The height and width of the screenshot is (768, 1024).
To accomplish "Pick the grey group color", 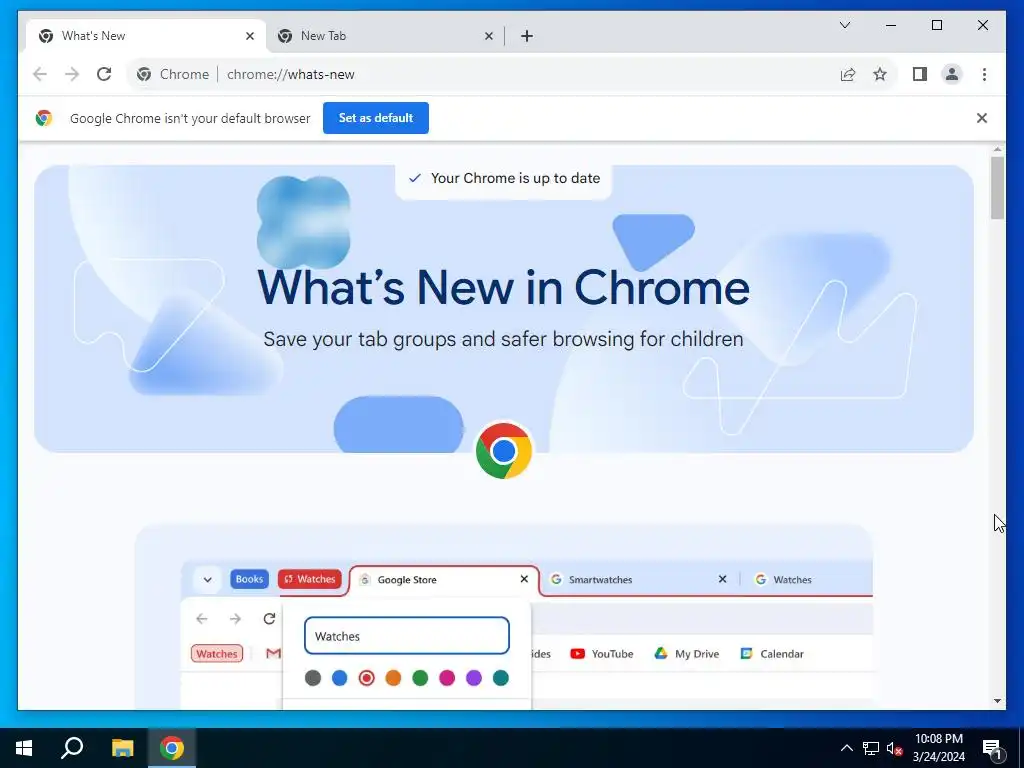I will coord(313,678).
